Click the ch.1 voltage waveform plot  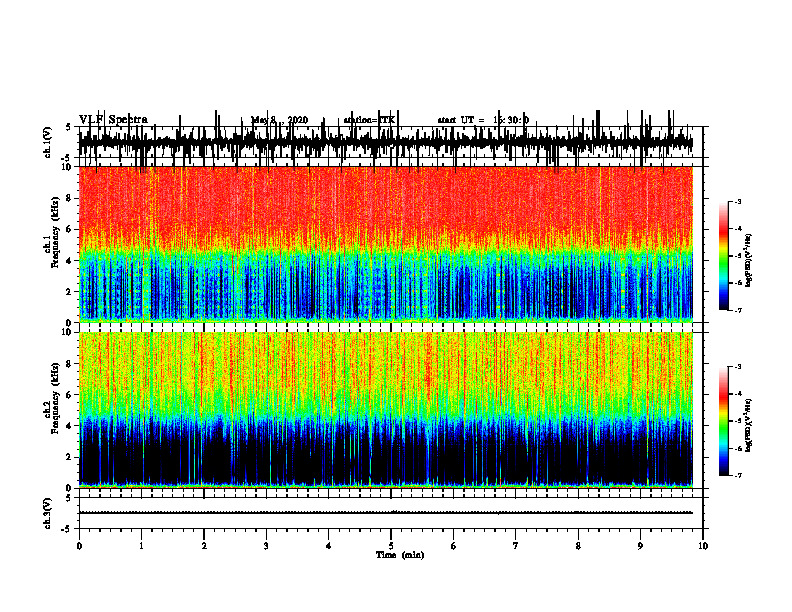(390, 142)
